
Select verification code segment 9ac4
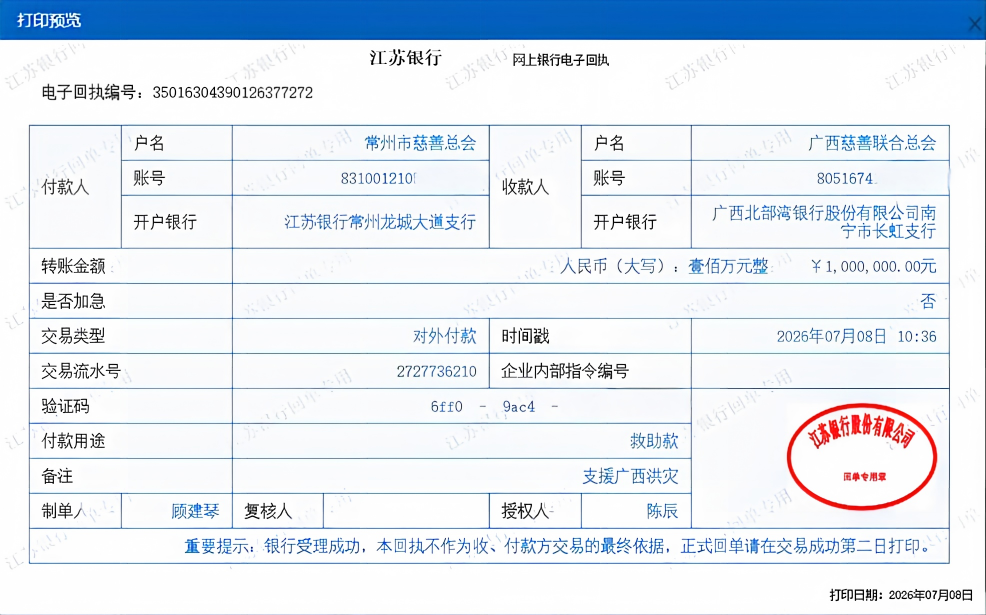519,407
